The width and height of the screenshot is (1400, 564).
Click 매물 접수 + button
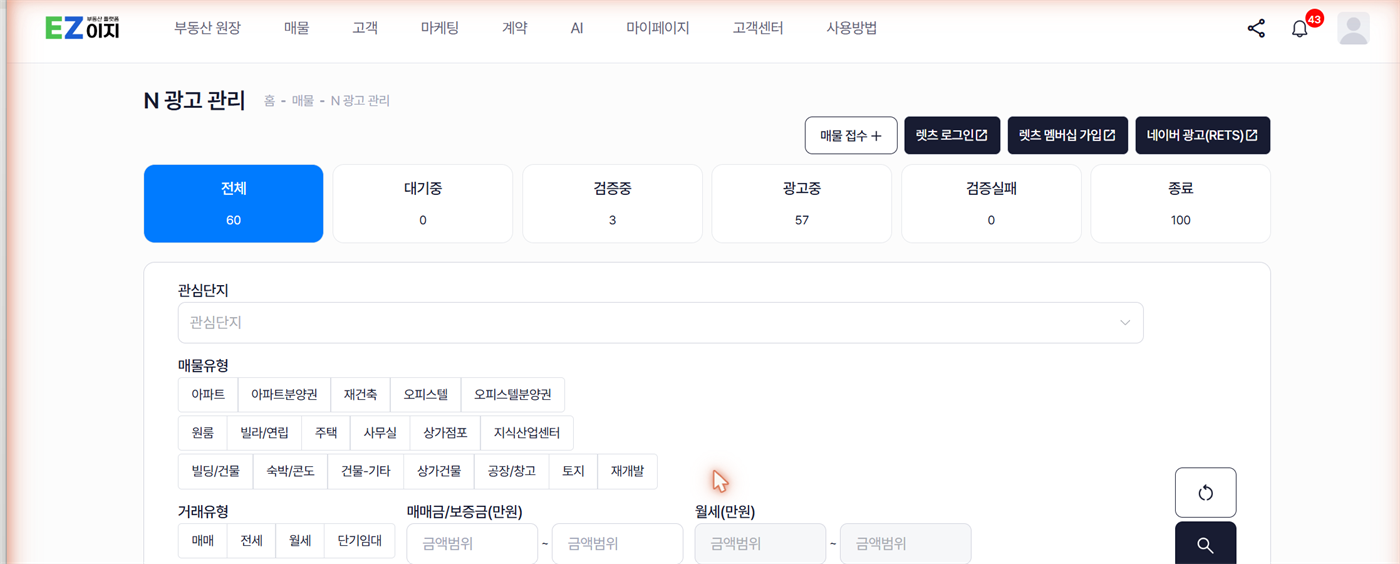850,136
